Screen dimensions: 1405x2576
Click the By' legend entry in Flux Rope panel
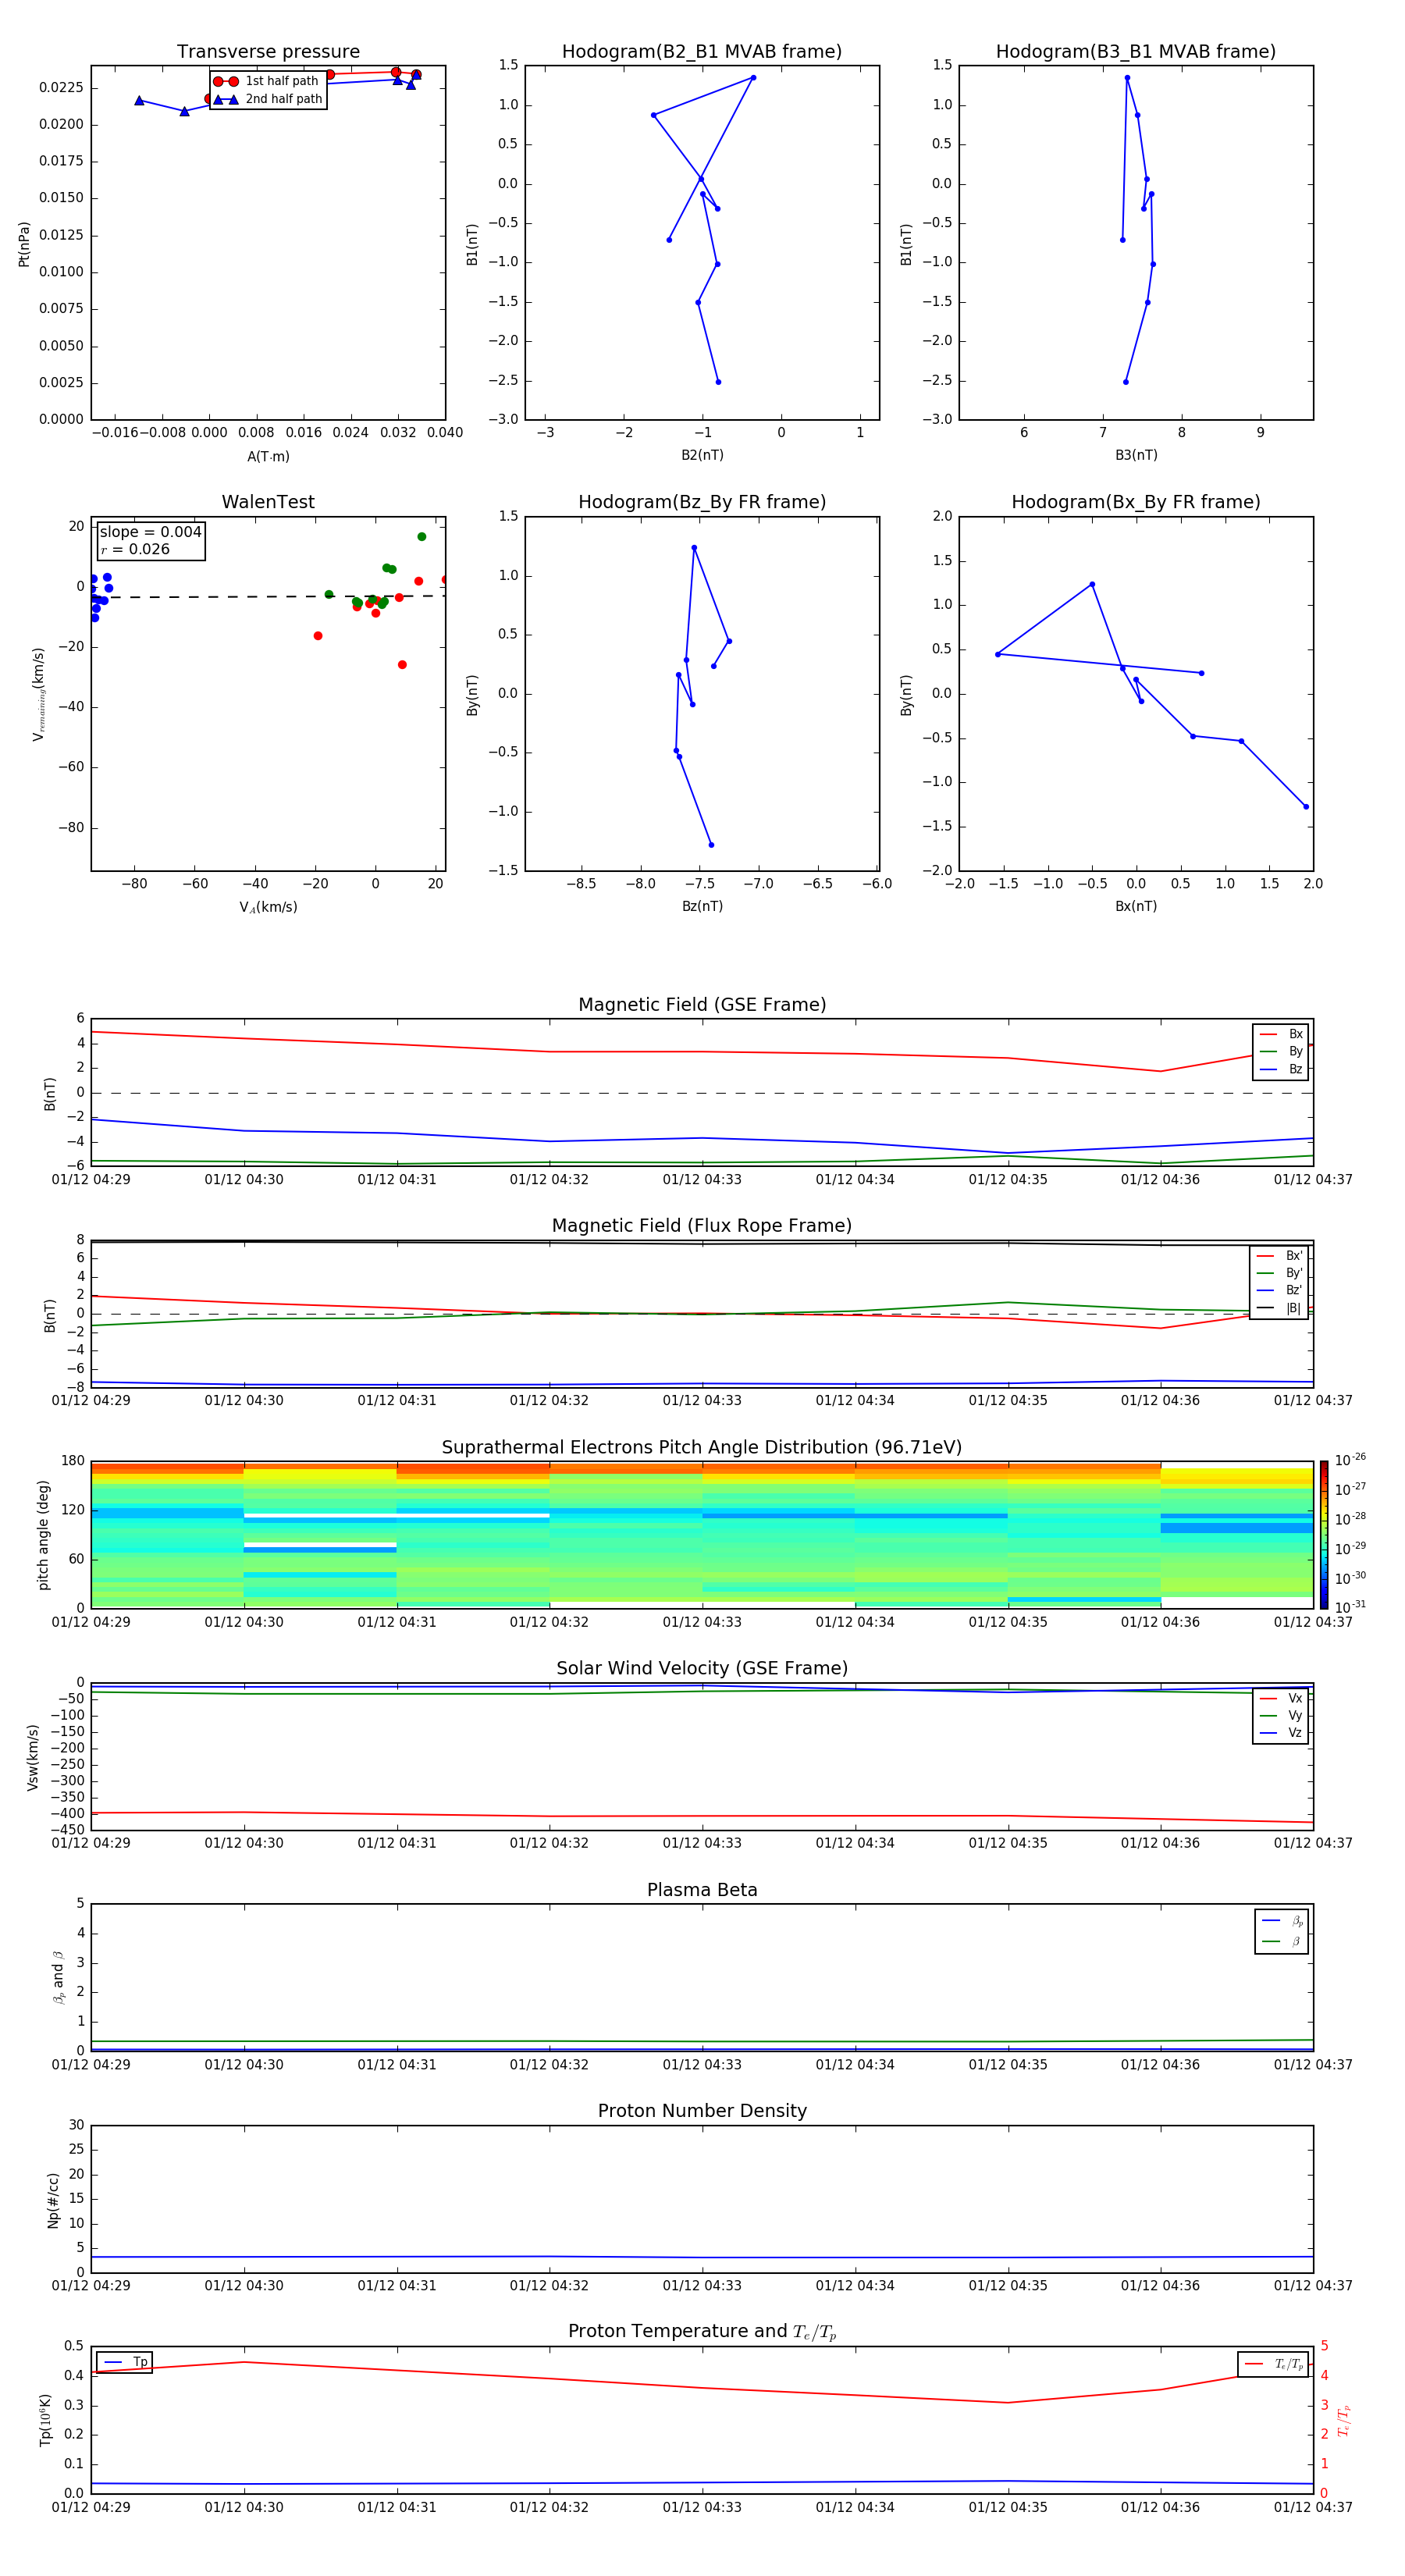(1279, 1273)
